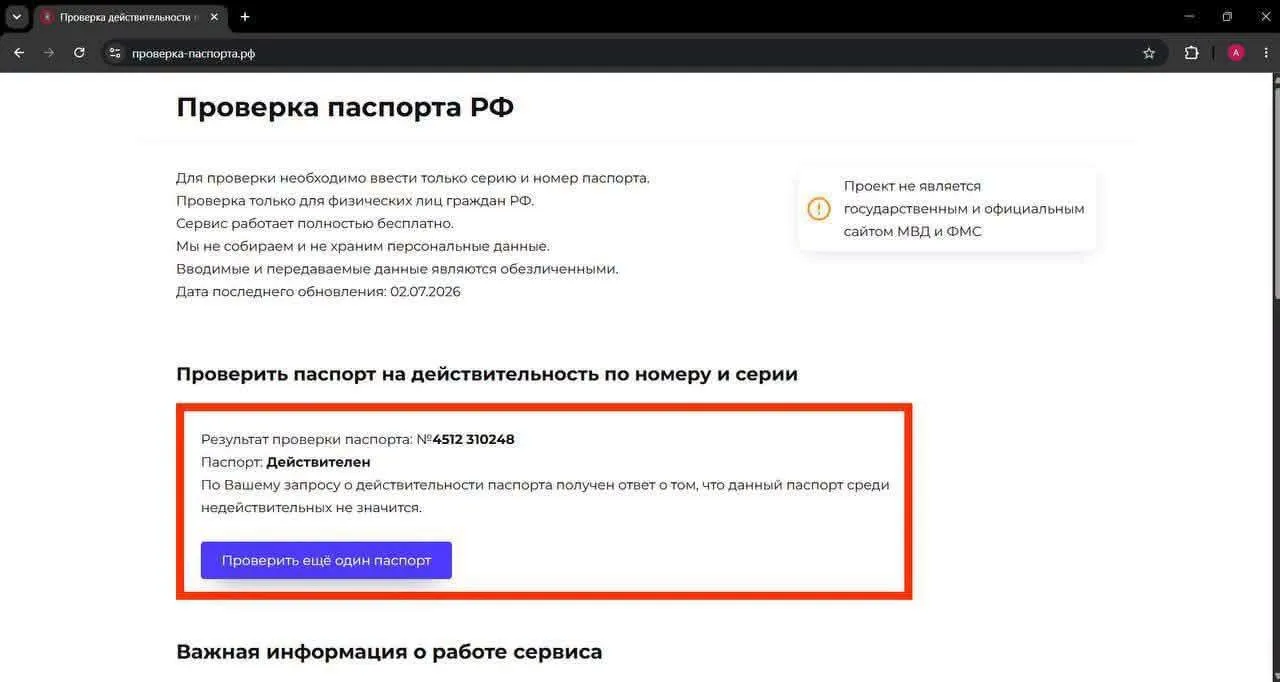Open site information icon in address bar

click(115, 53)
